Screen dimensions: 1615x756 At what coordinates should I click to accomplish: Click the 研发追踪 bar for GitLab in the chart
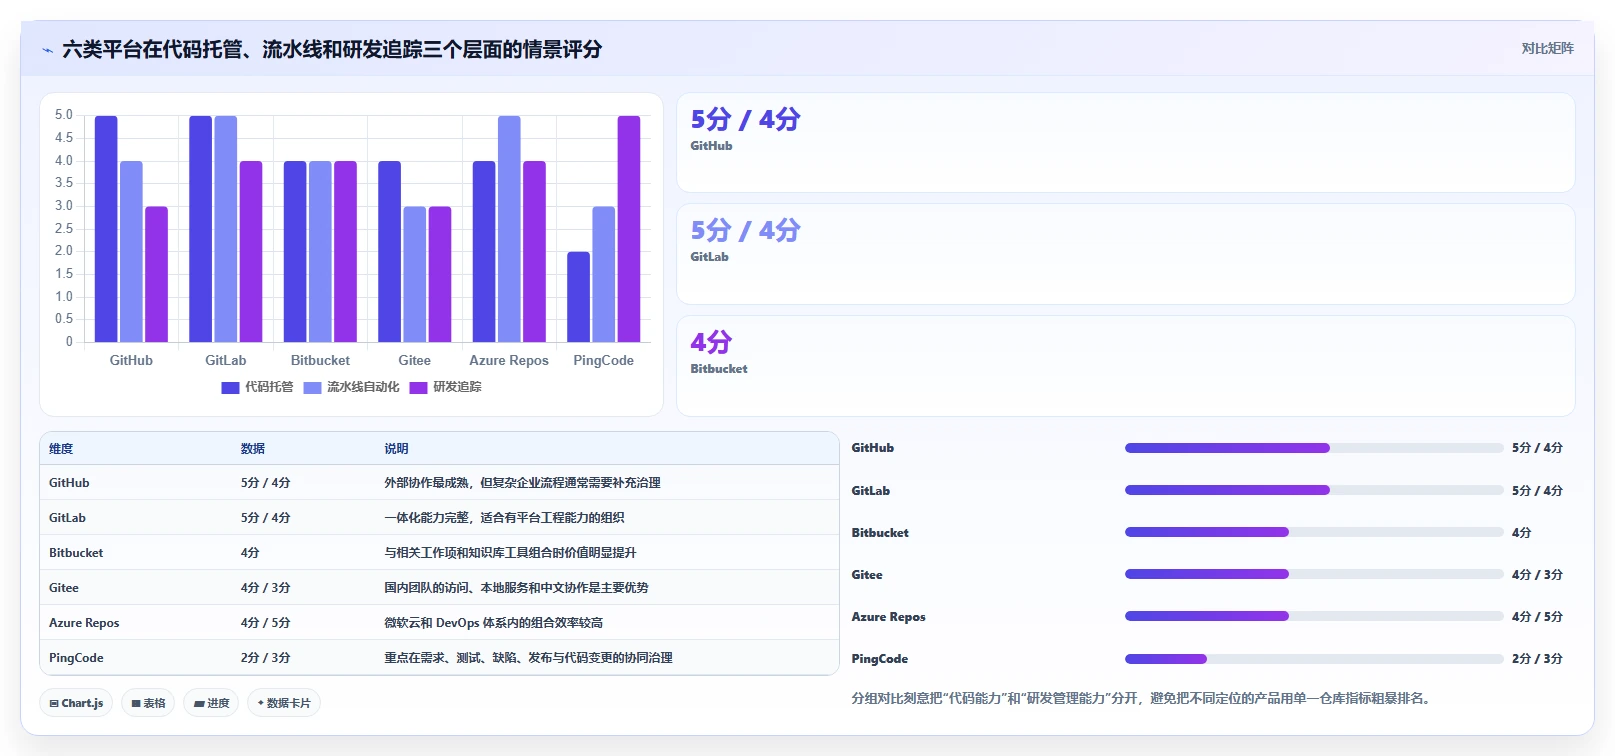[251, 252]
